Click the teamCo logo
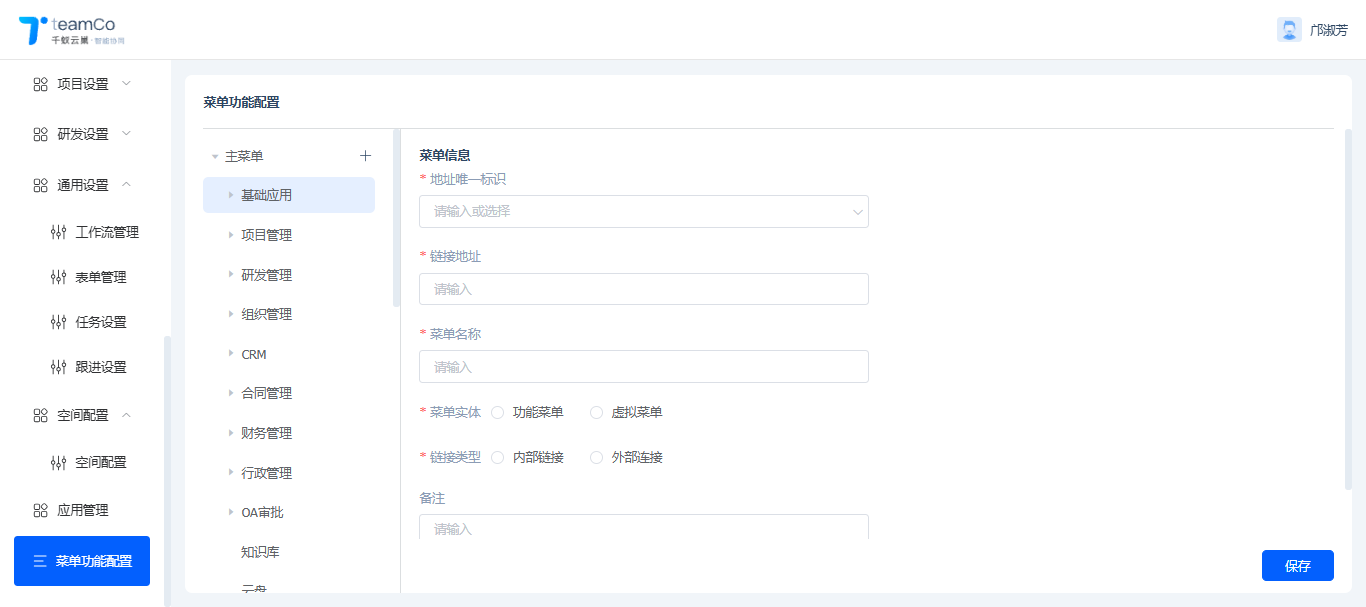 (x=73, y=30)
